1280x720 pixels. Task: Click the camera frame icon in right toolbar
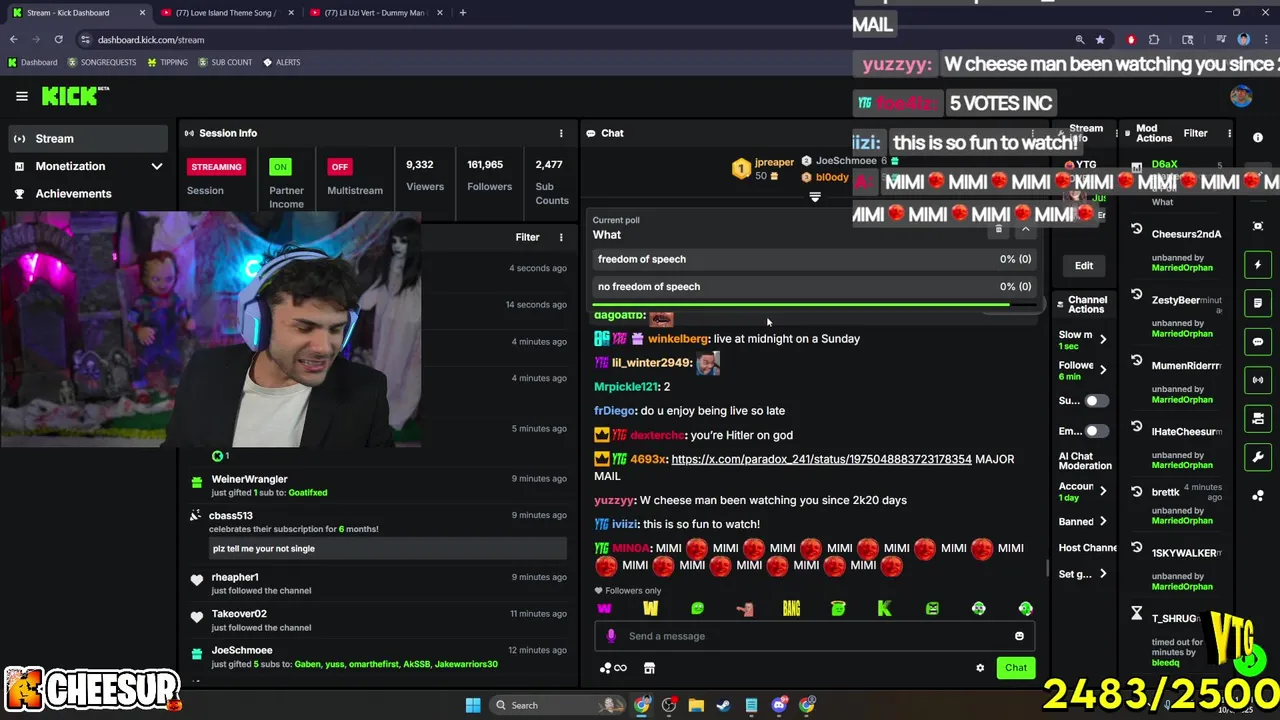(1258, 226)
